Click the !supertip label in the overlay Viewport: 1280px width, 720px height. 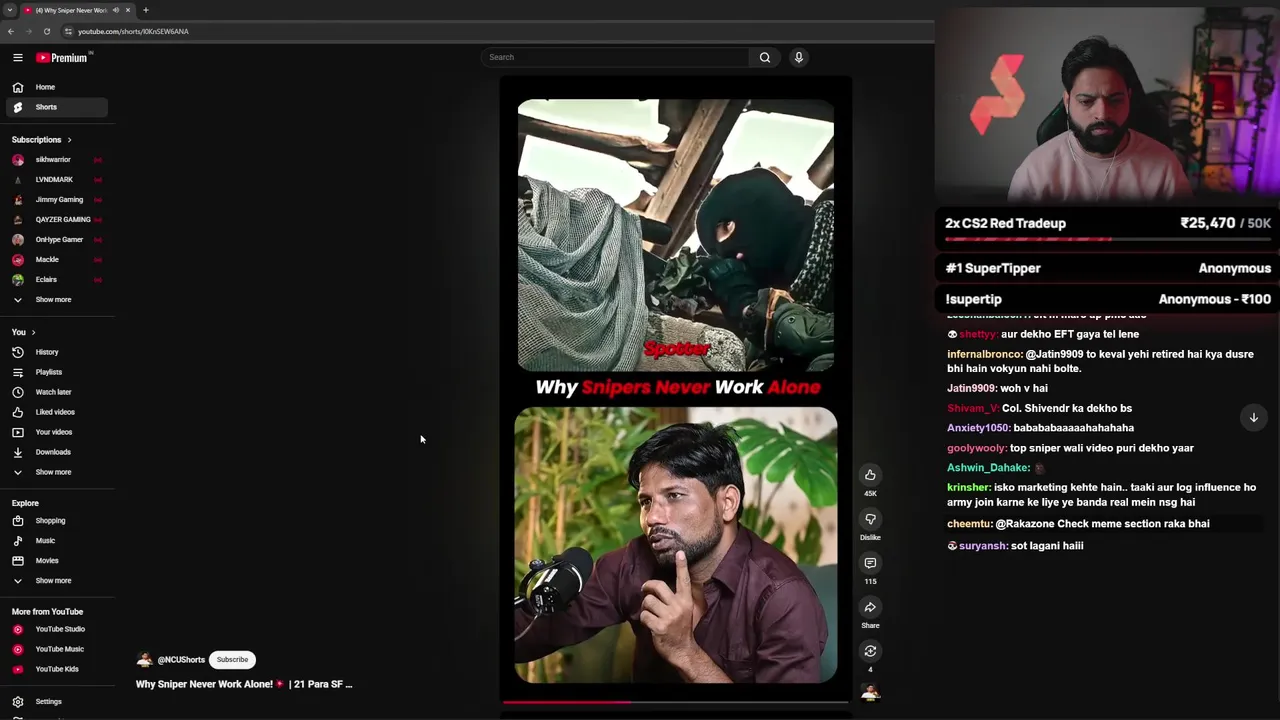(973, 299)
